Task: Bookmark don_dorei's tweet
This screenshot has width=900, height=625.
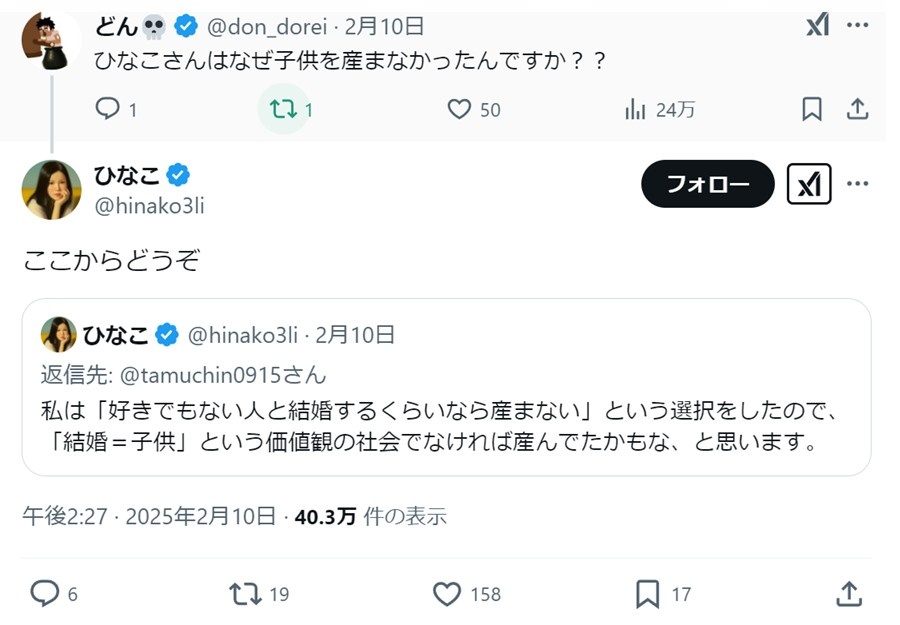Action: click(x=812, y=109)
